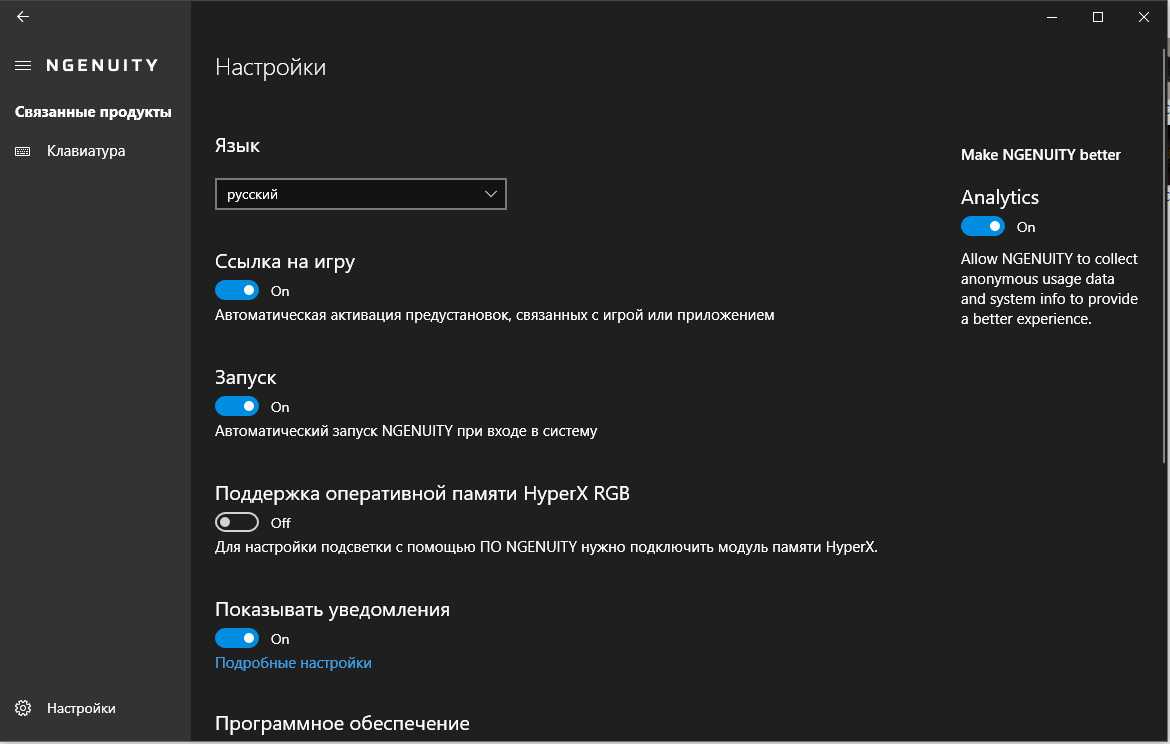Toggle Показывать уведомления switch off

[237, 639]
